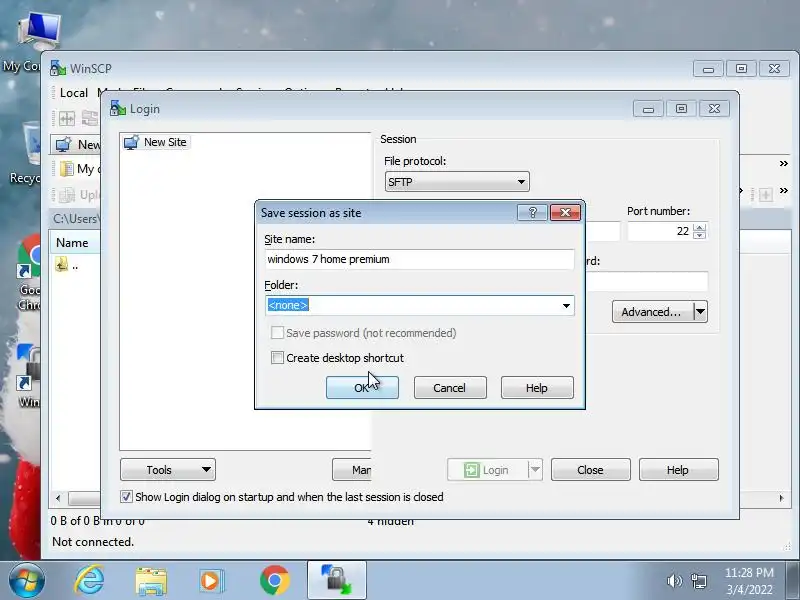Viewport: 800px width, 600px height.
Task: Toggle Save password (not recommended) checkbox
Action: pos(278,333)
